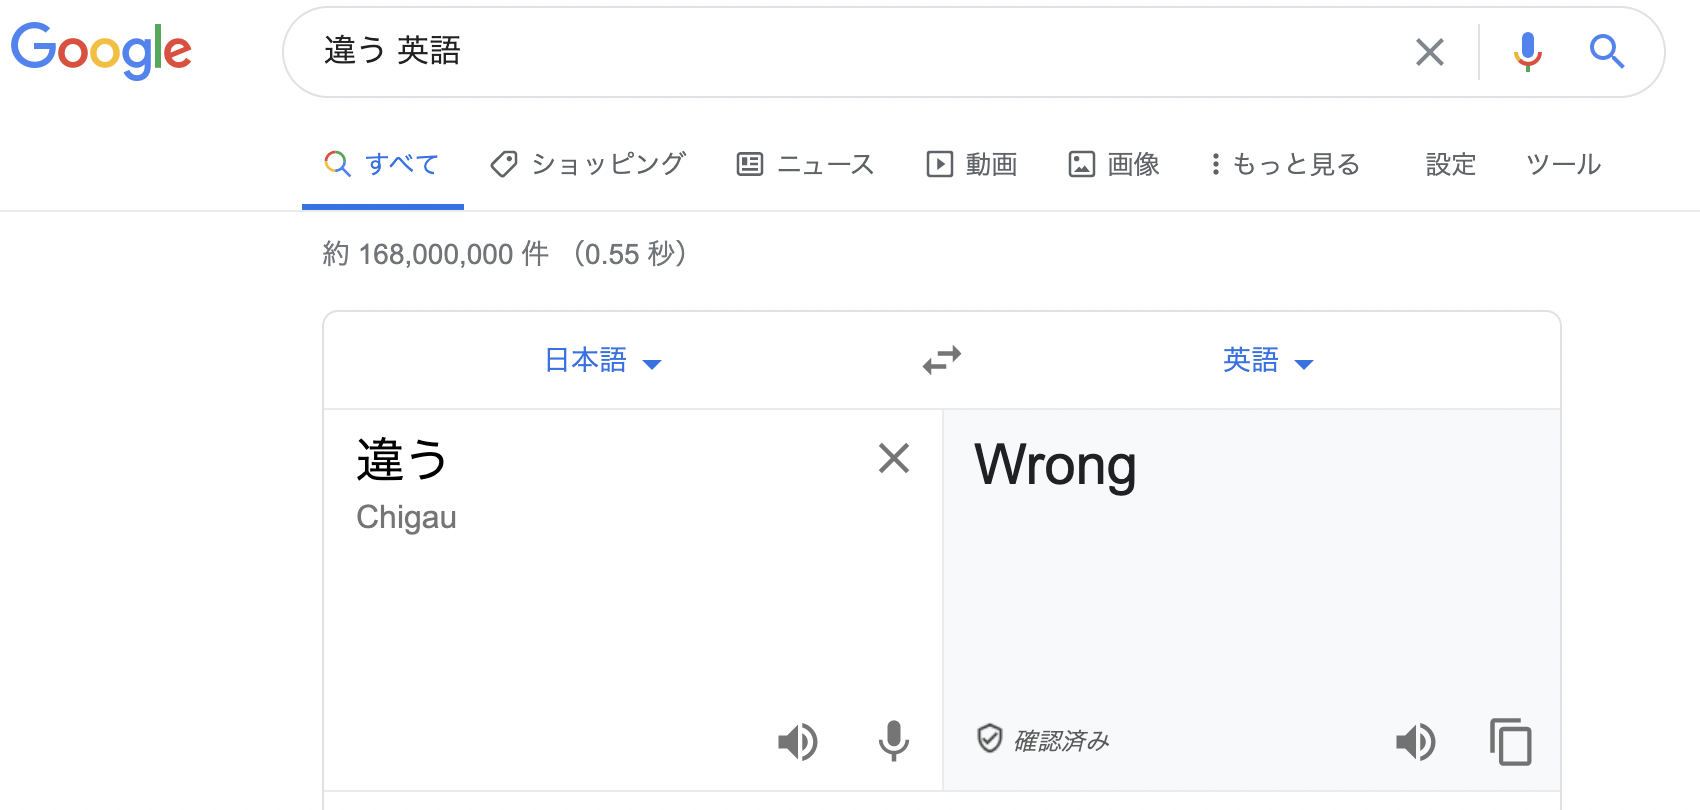Open ツール search tools
This screenshot has height=810, width=1700.
(x=1564, y=164)
